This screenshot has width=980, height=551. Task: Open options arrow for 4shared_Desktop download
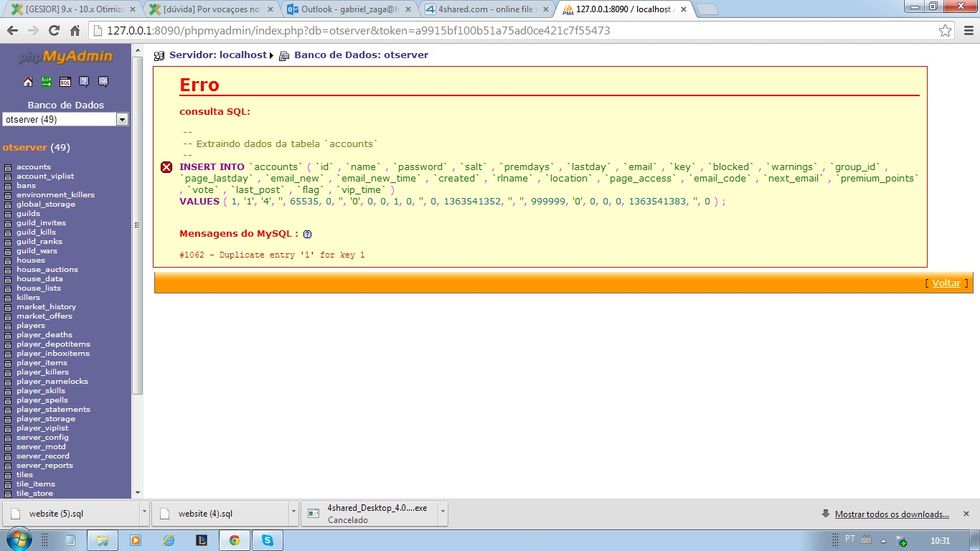[x=442, y=511]
